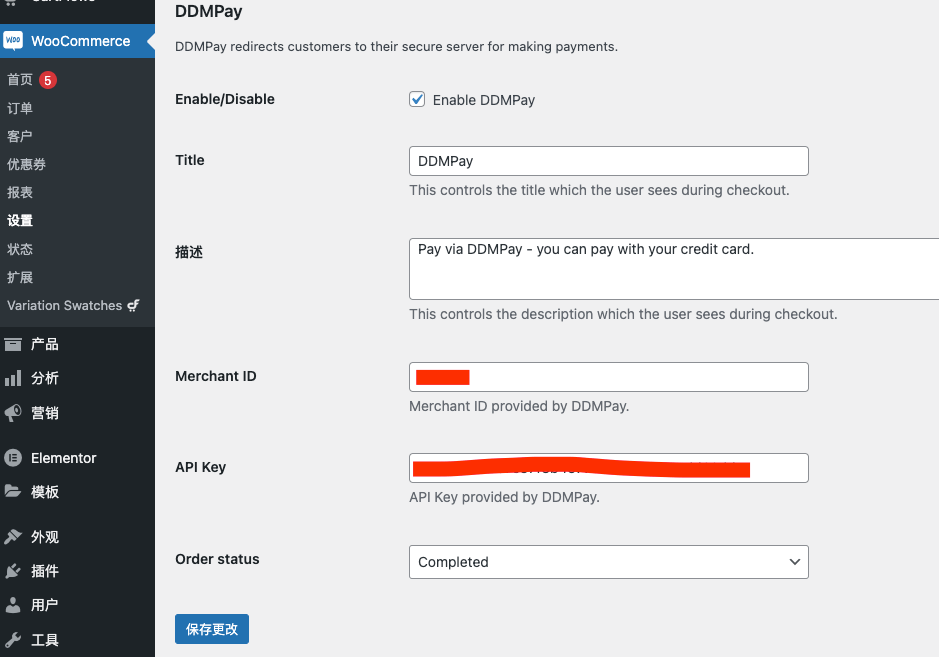Viewport: 939px width, 657px height.
Task: Click the 描述 field label
Action: coord(189,252)
